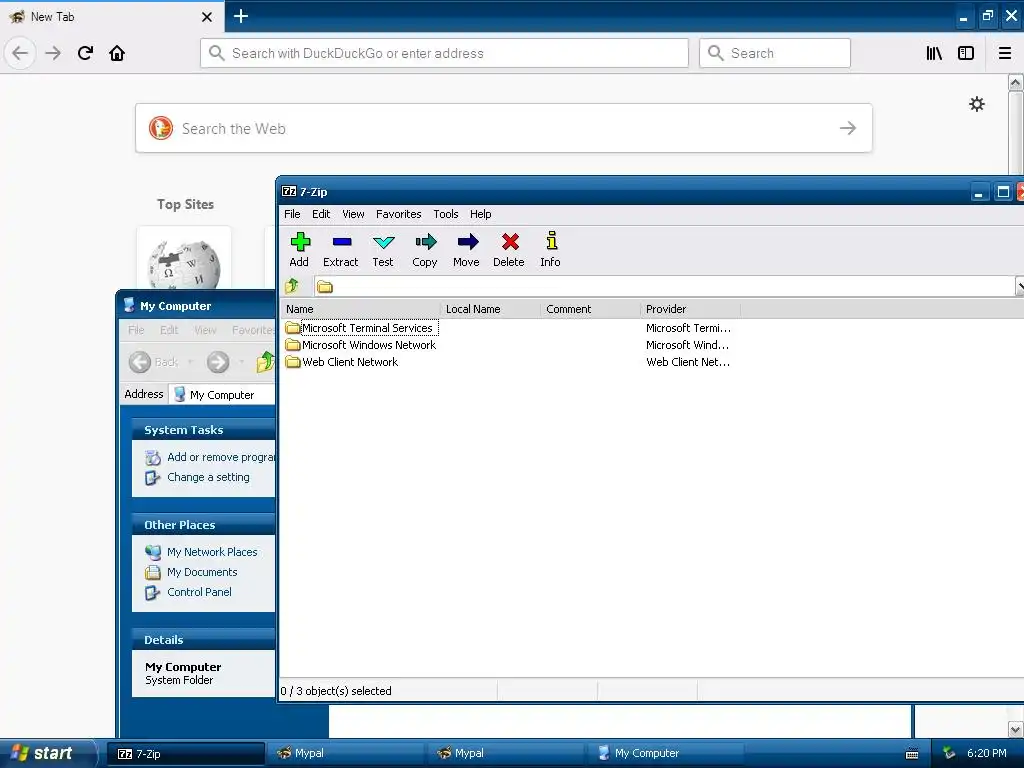Click the 7-Zip path input field
This screenshot has width=1024, height=768.
click(x=664, y=286)
